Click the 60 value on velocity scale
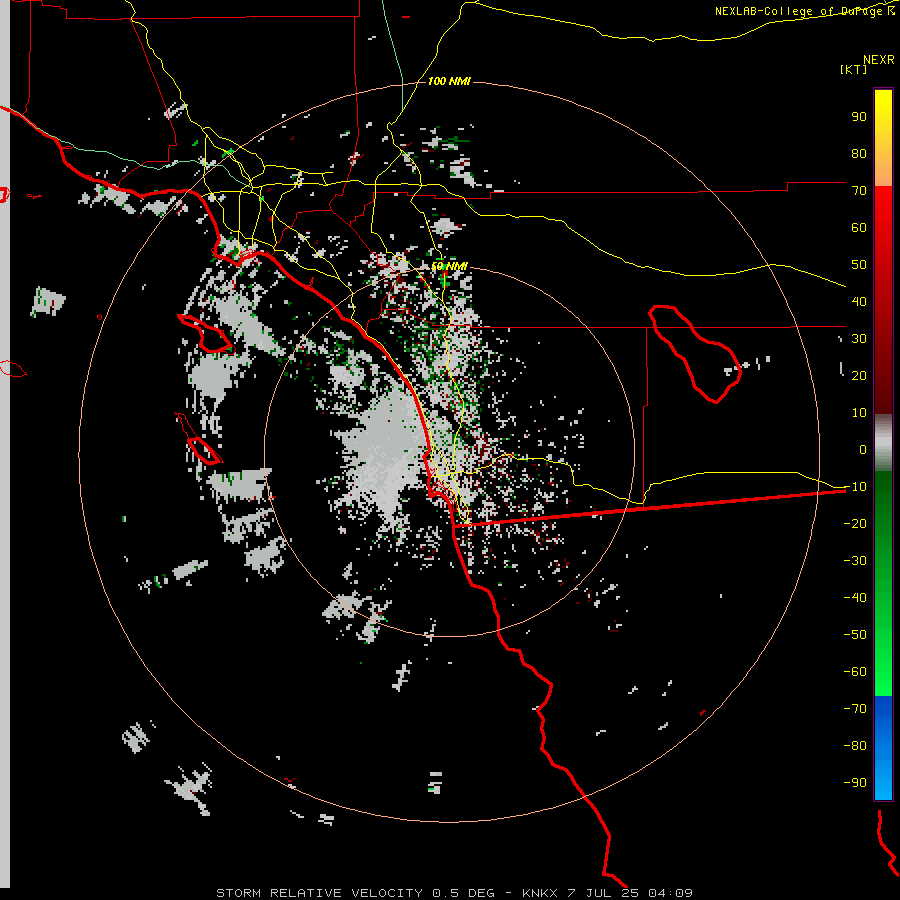The height and width of the screenshot is (900, 900). click(859, 227)
